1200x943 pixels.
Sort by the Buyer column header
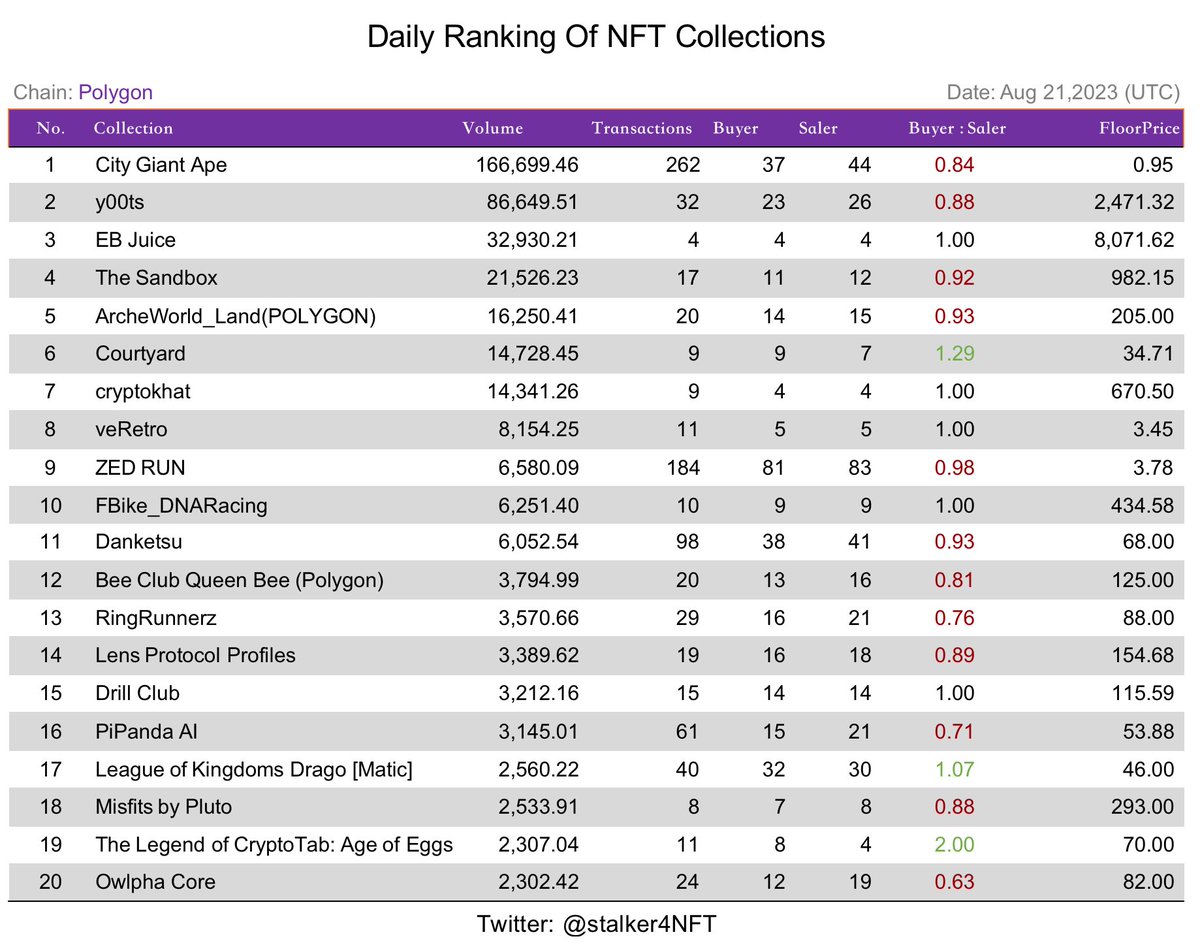click(736, 128)
